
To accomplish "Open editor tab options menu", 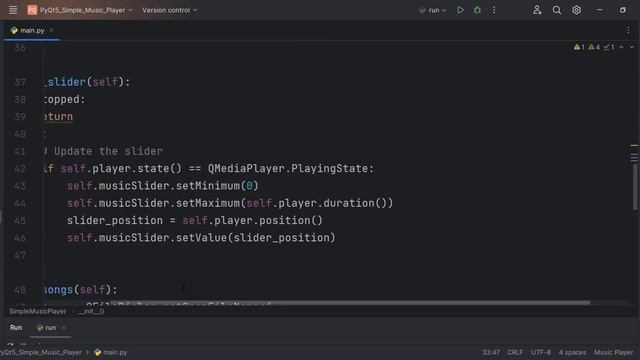I will click(628, 30).
